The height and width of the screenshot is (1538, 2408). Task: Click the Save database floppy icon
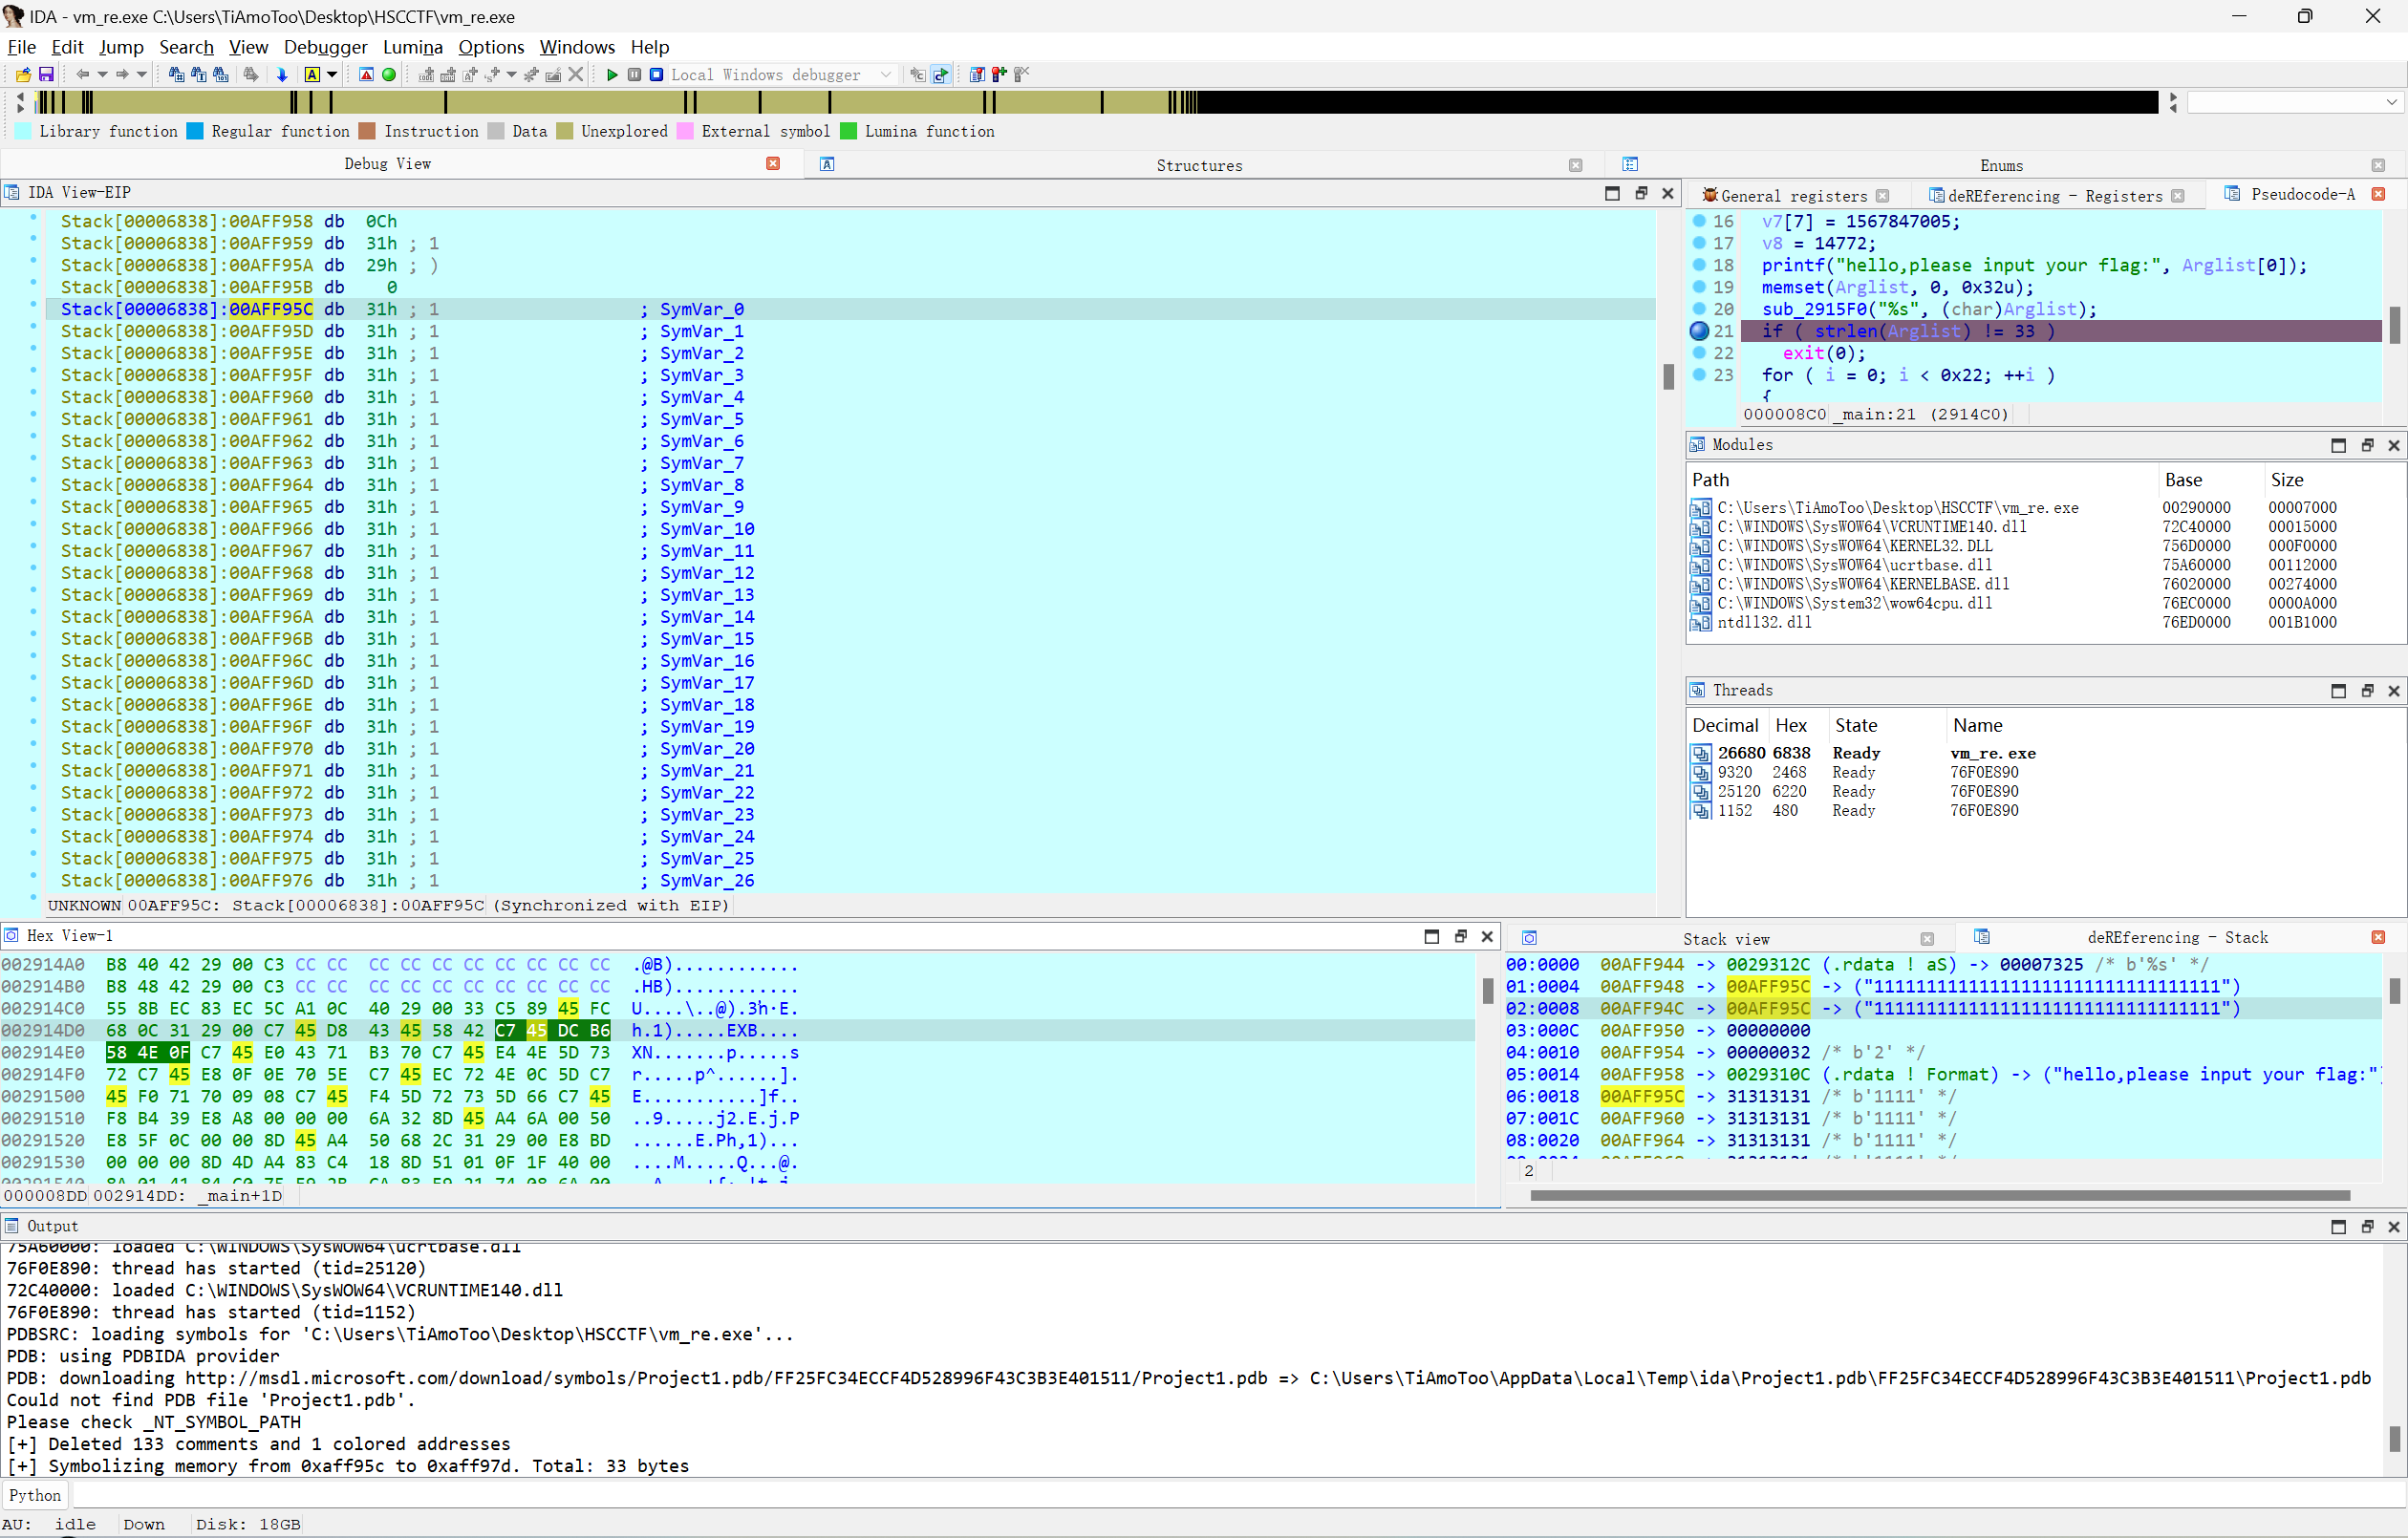point(46,75)
